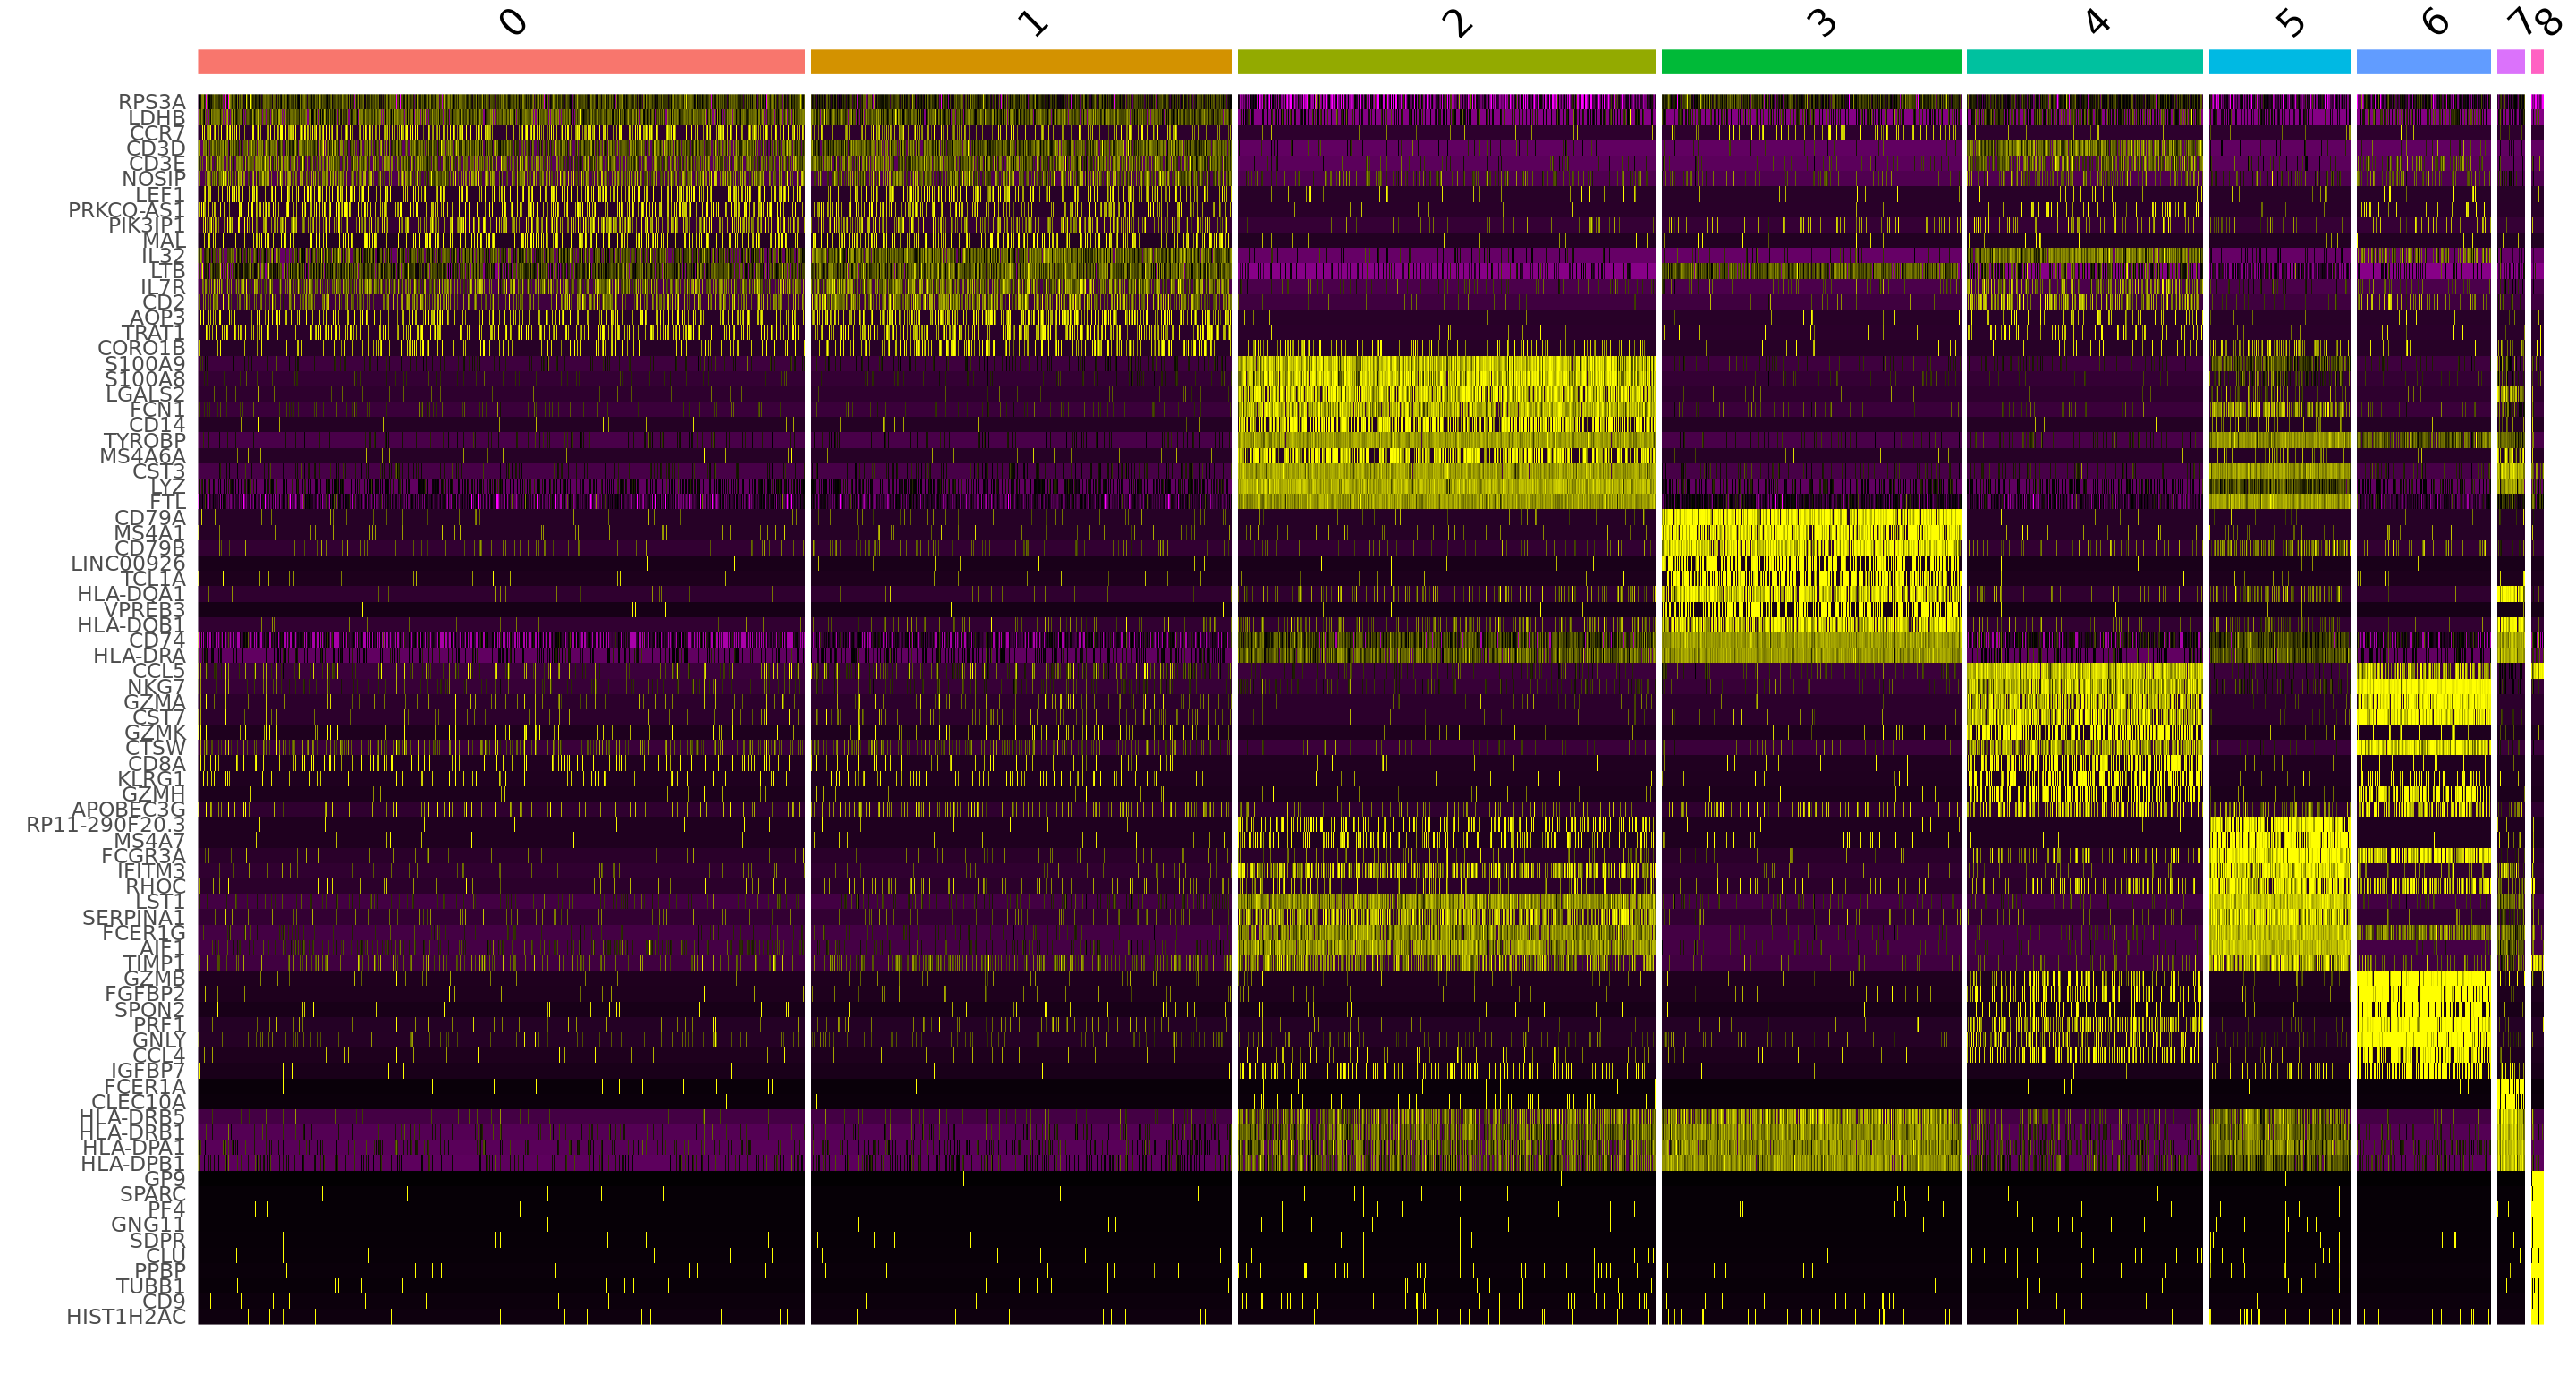Click the PRKCQ-AS1 gene label

click(127, 210)
